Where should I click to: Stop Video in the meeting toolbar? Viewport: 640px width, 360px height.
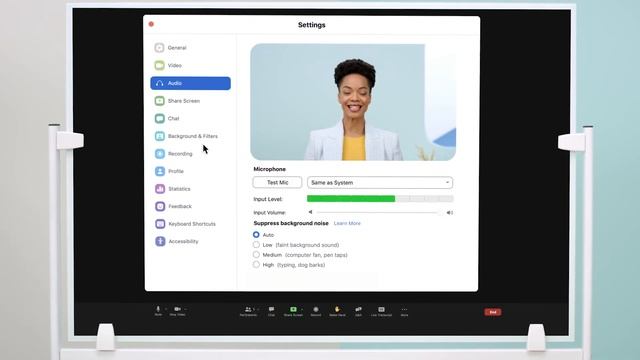(177, 311)
